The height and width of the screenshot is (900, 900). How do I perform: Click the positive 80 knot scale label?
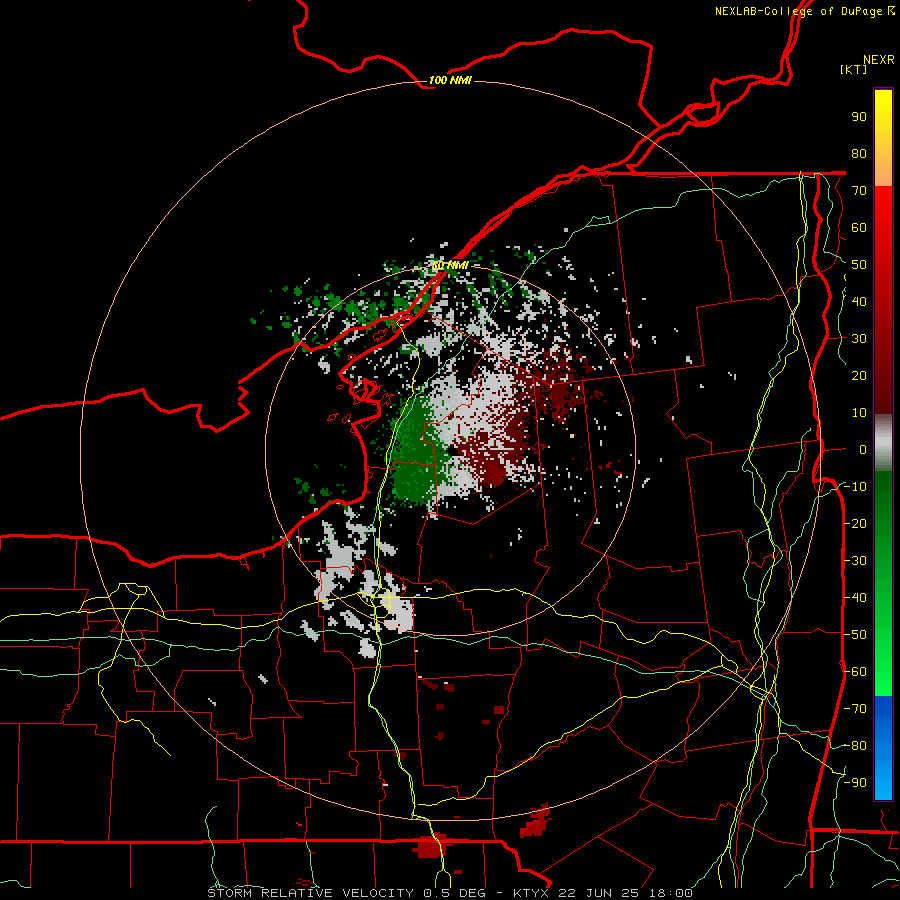click(859, 154)
